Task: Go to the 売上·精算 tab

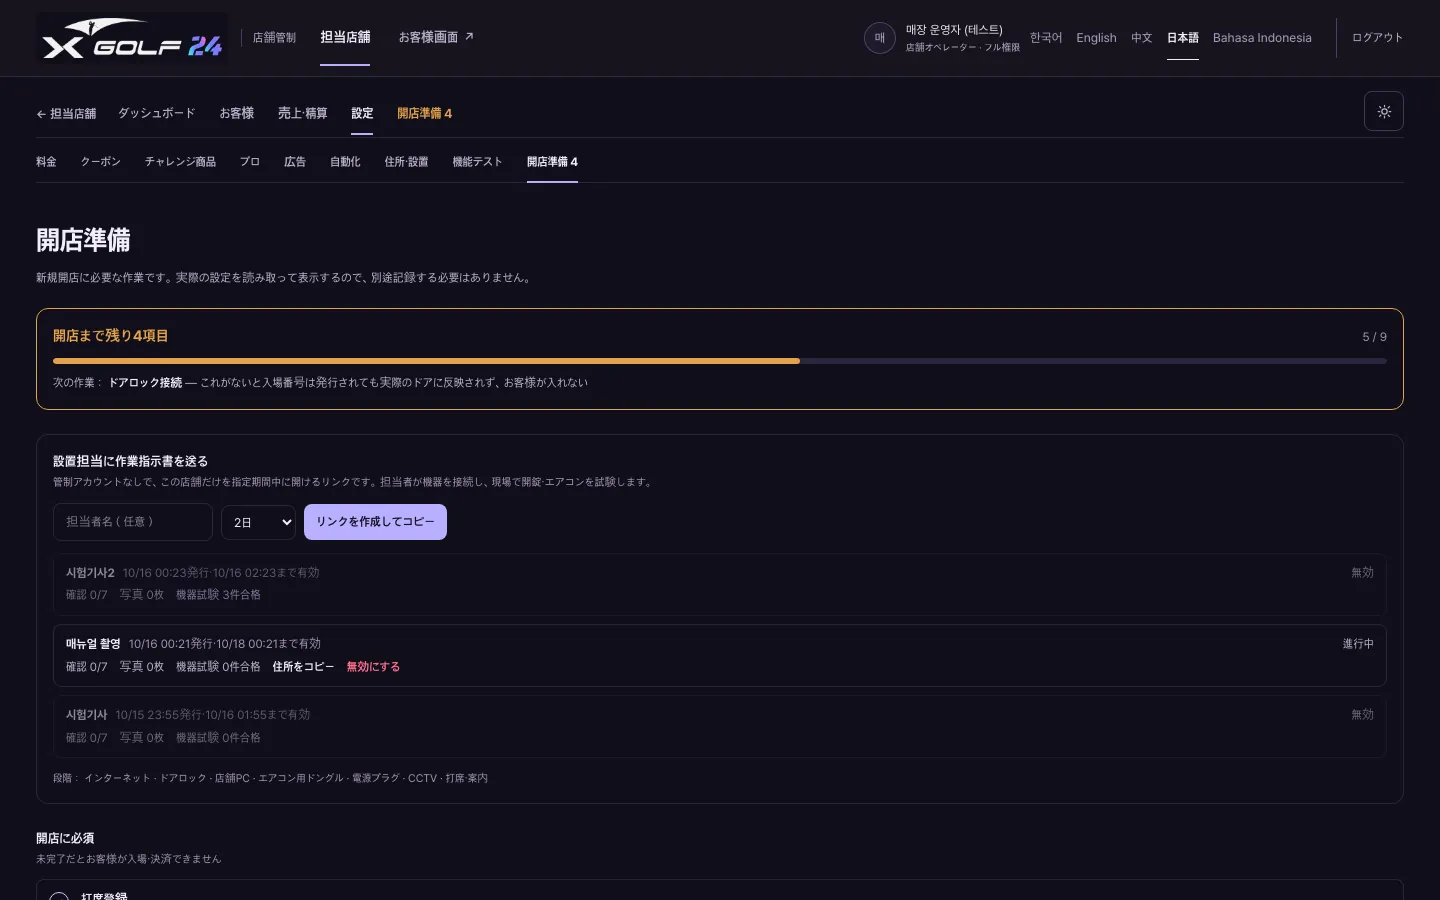Action: (x=303, y=114)
